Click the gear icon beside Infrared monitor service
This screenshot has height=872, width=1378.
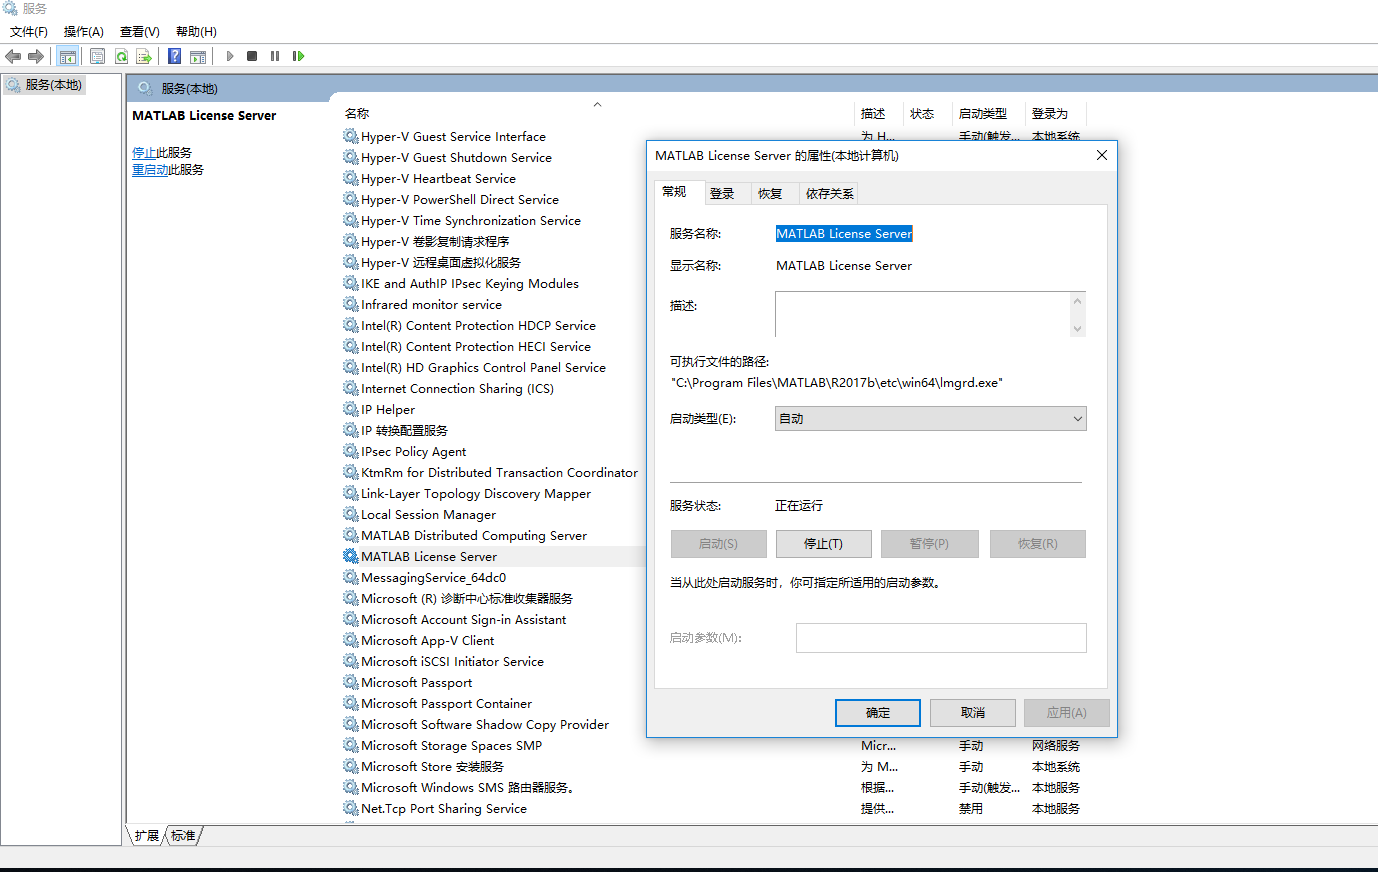[x=351, y=304]
